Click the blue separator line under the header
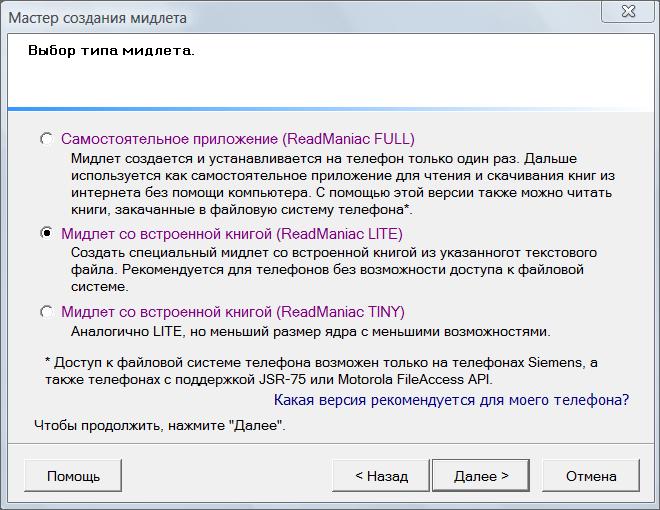The width and height of the screenshot is (660, 510). [x=330, y=107]
